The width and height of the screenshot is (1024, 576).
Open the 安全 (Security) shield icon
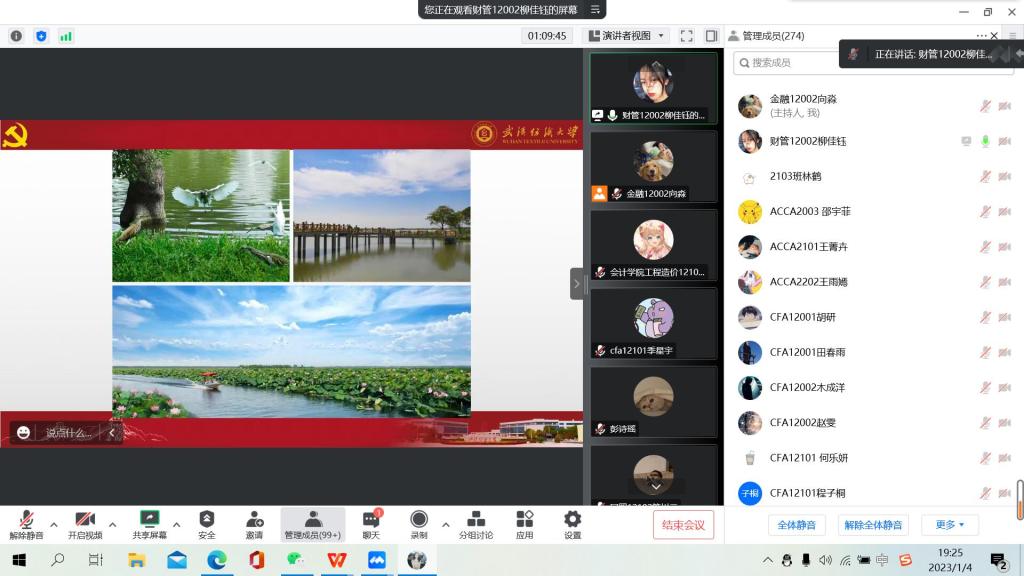(206, 519)
